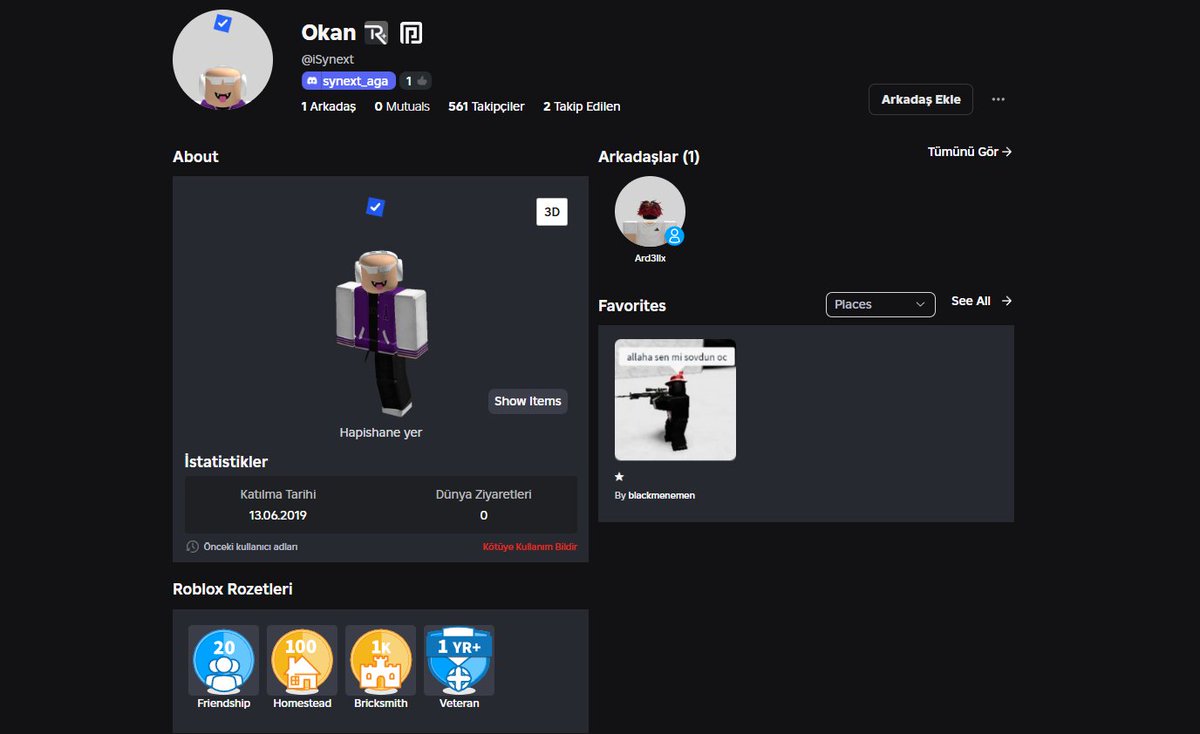Click the Show Items button on the avatar
This screenshot has width=1200, height=734.
point(527,401)
